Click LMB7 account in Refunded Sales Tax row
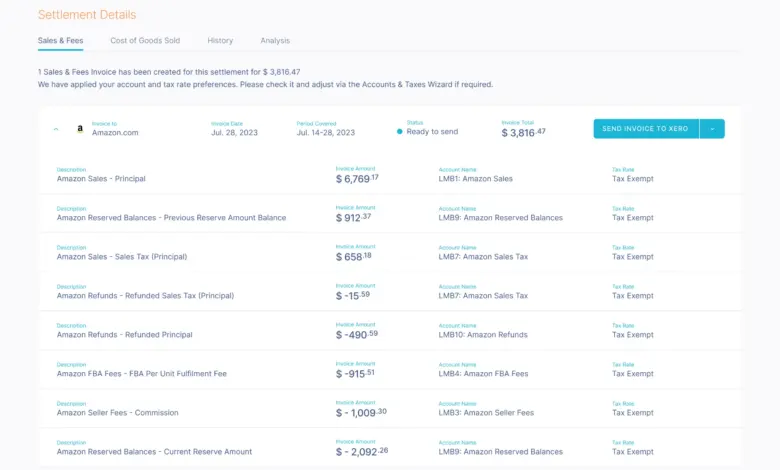Image resolution: width=780 pixels, height=470 pixels. tap(483, 296)
